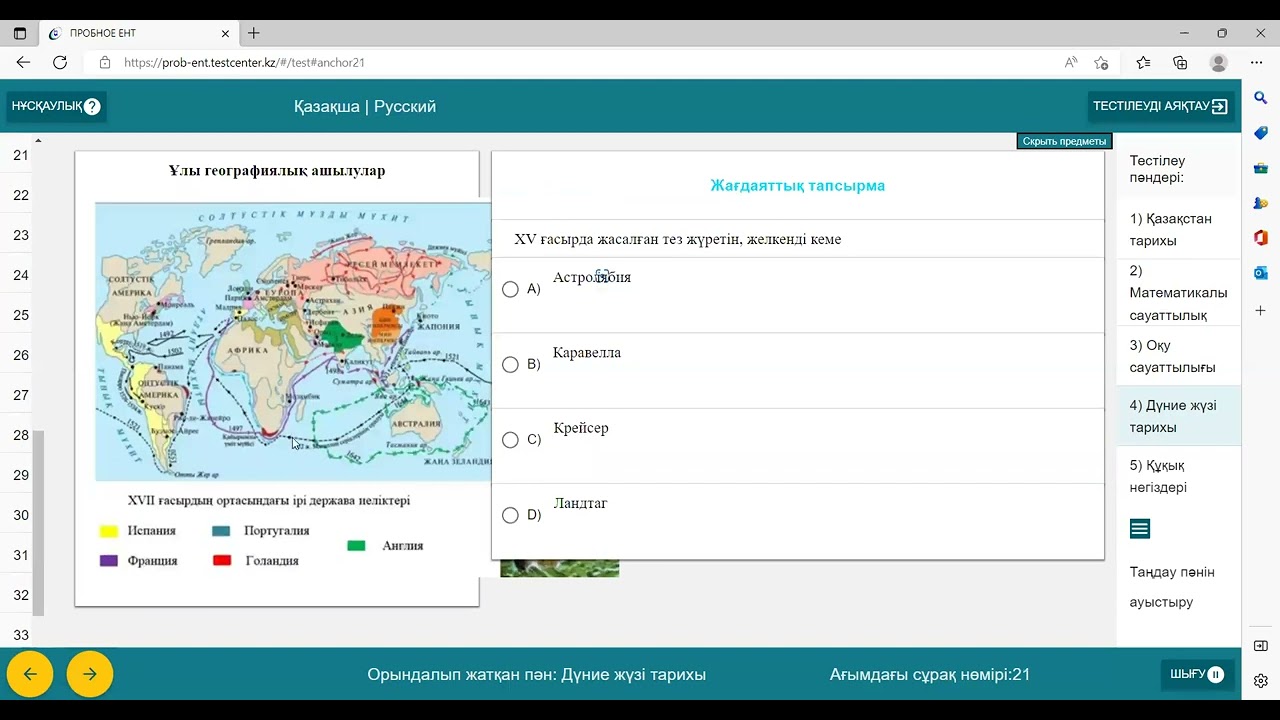This screenshot has height=720, width=1280.
Task: Open the favorites list icon
Action: [1143, 62]
